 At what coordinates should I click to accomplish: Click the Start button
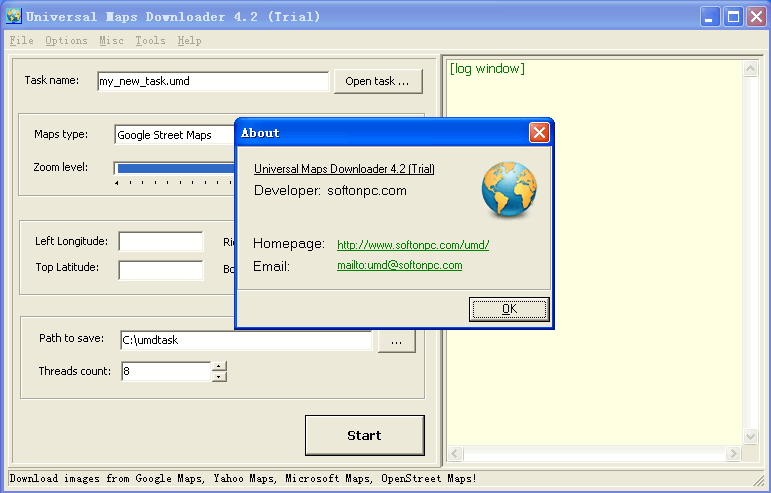[364, 435]
